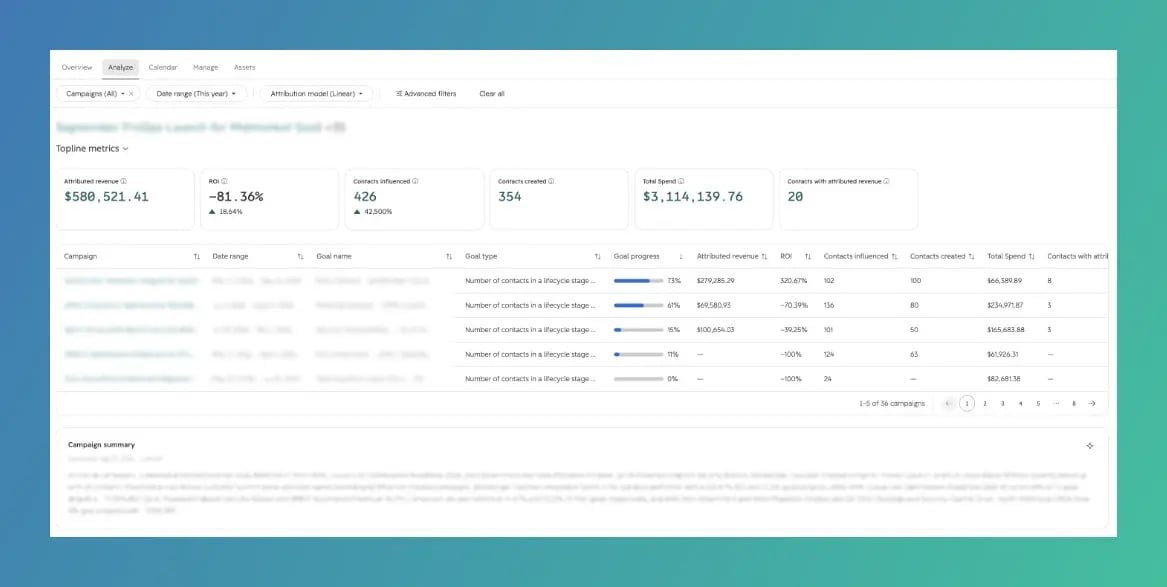Sort by the Goal progress column
The height and width of the screenshot is (587, 1167).
(680, 256)
